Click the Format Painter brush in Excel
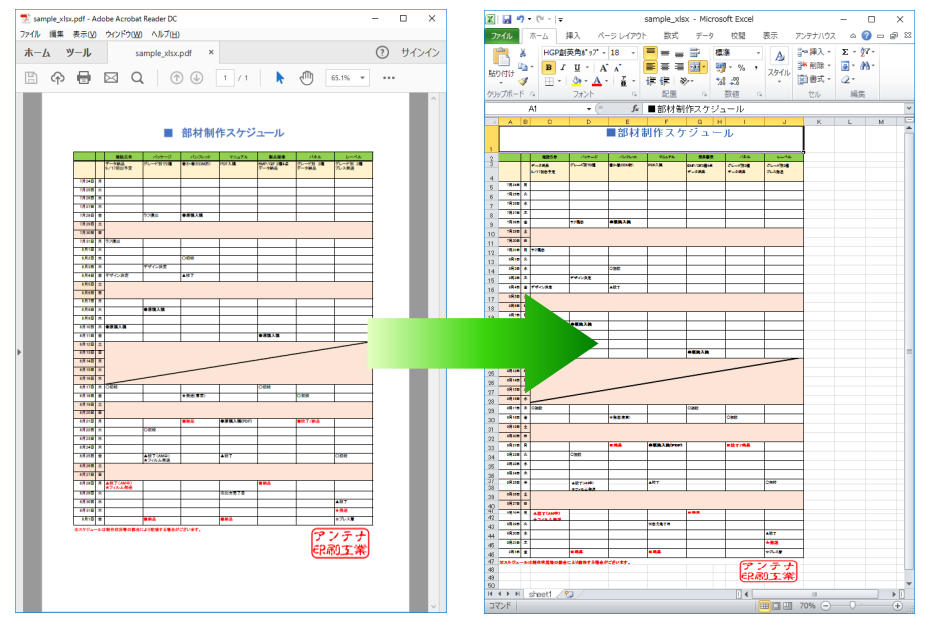 [523, 81]
